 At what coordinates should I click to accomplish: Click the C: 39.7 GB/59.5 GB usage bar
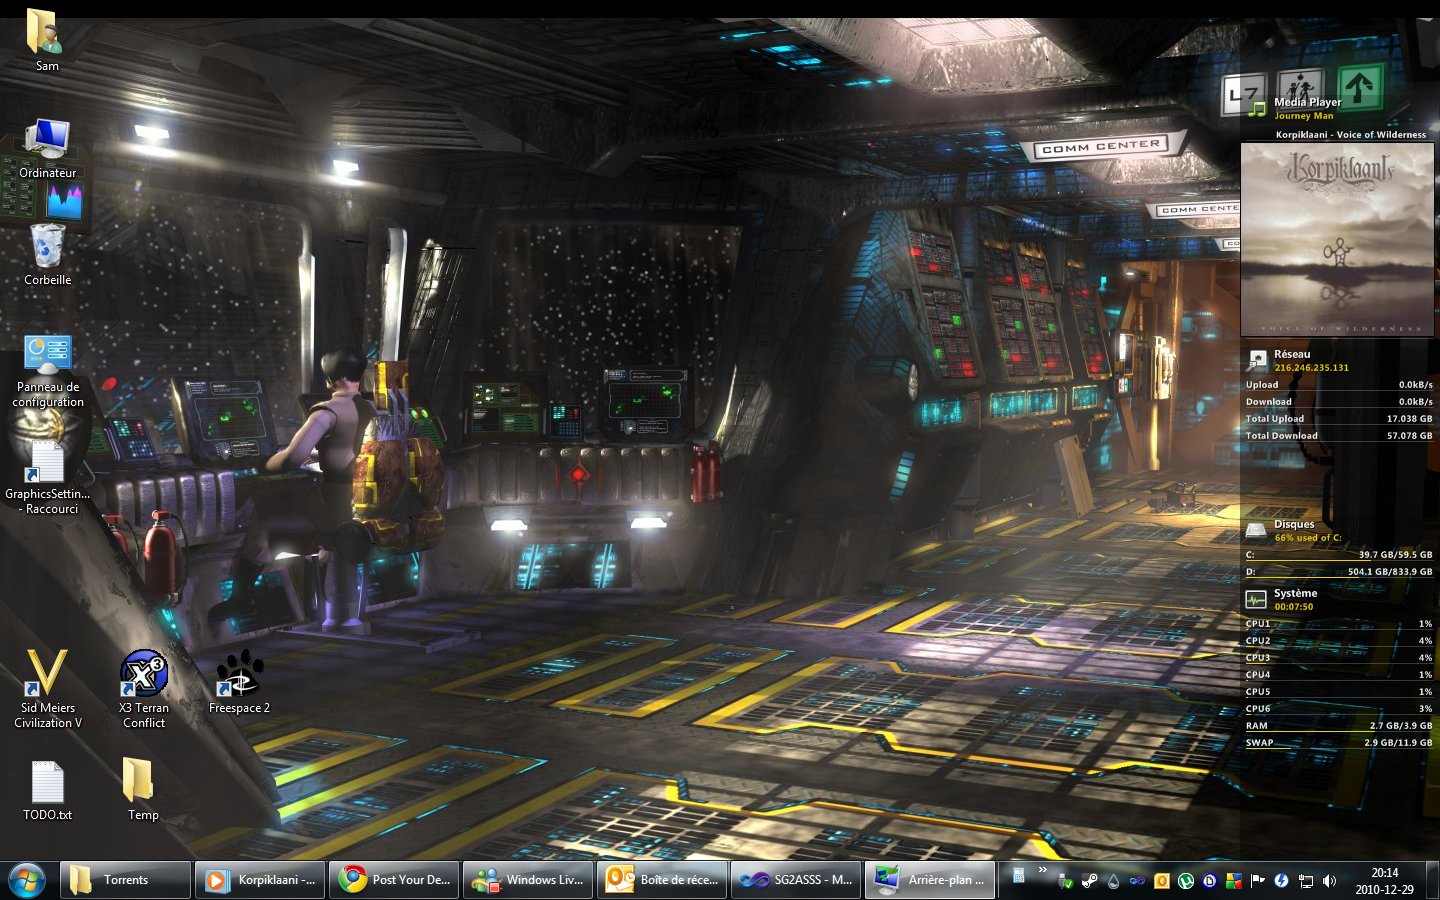1339,554
